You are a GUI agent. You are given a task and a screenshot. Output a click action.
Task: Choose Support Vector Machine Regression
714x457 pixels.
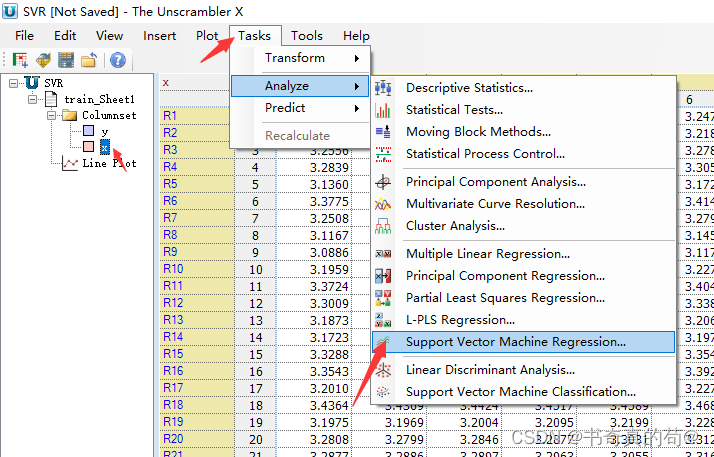[523, 342]
